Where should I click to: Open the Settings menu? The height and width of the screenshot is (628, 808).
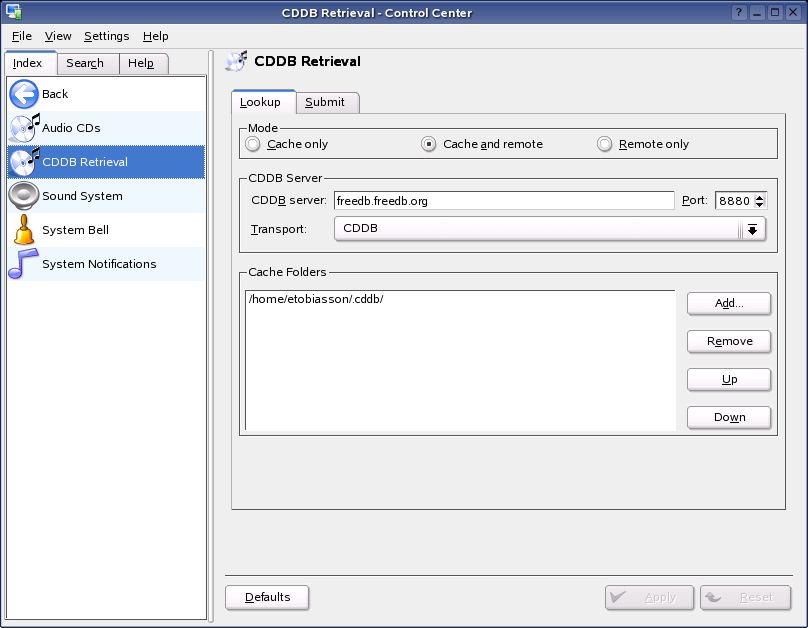[107, 36]
